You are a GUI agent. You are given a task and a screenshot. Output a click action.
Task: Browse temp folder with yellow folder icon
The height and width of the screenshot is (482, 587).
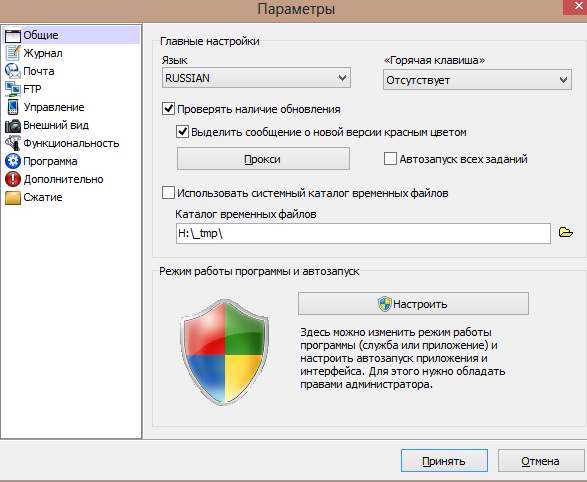point(565,232)
